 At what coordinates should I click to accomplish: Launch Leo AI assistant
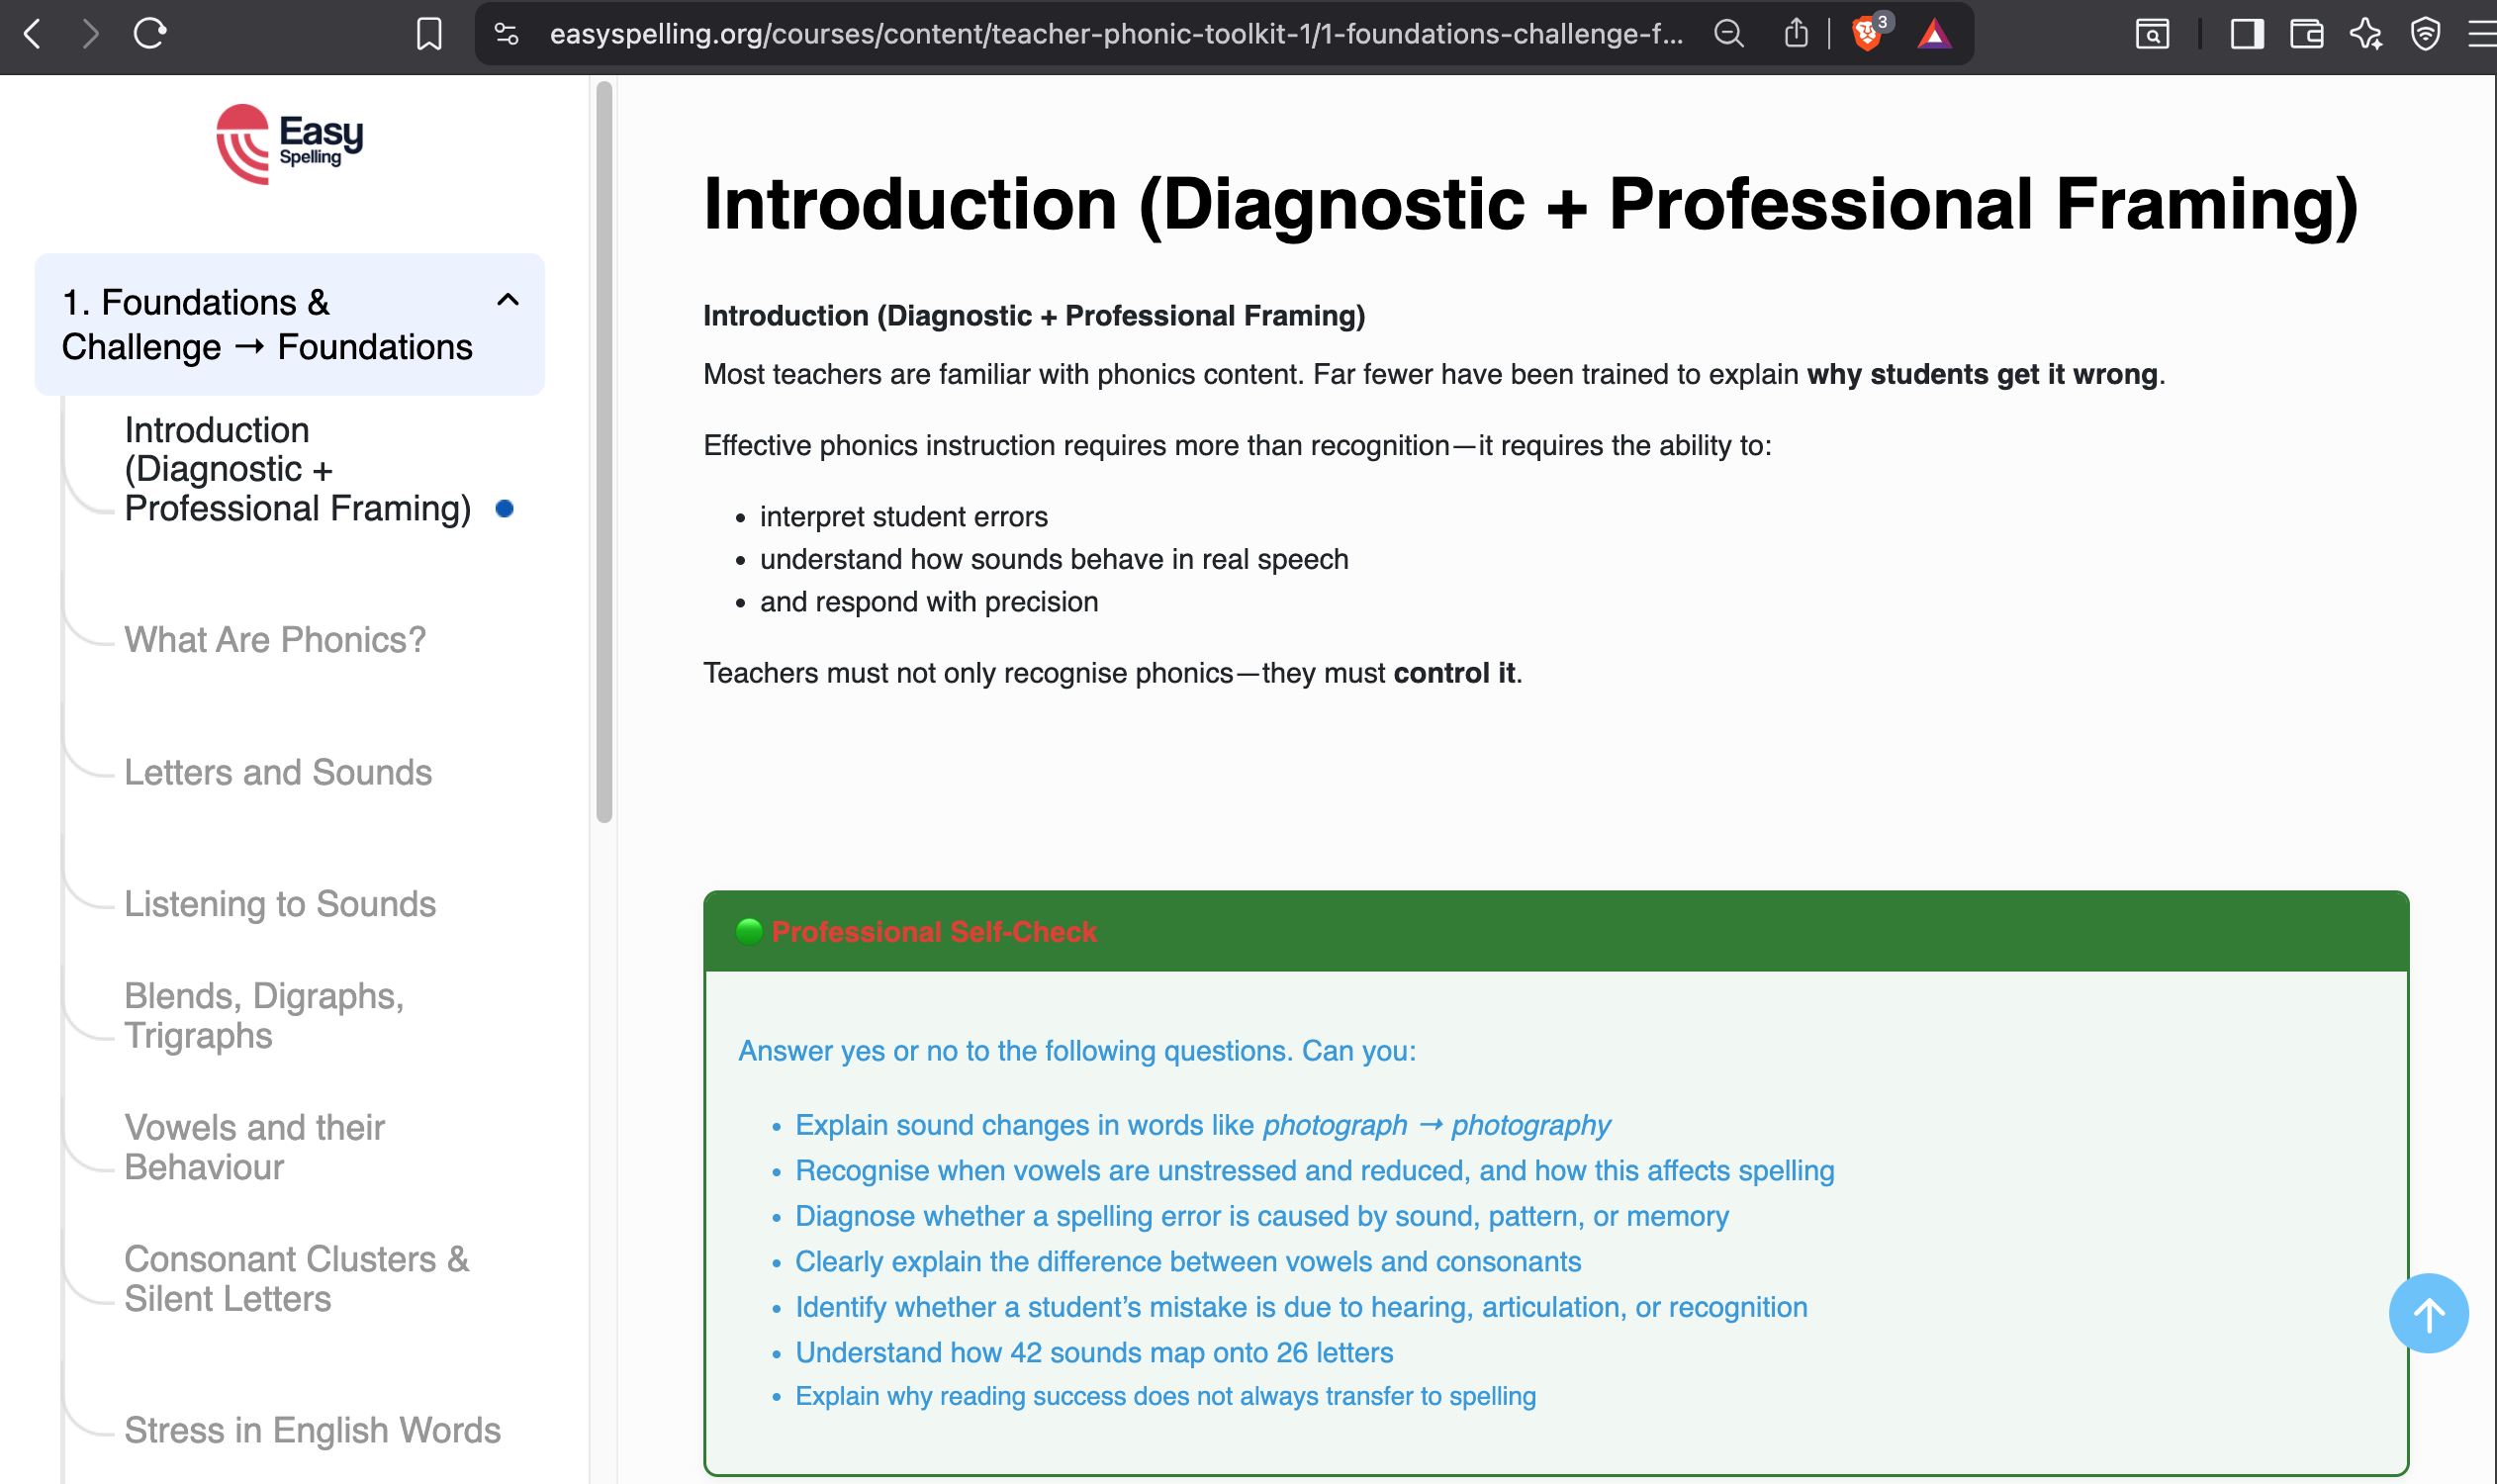pos(2368,33)
